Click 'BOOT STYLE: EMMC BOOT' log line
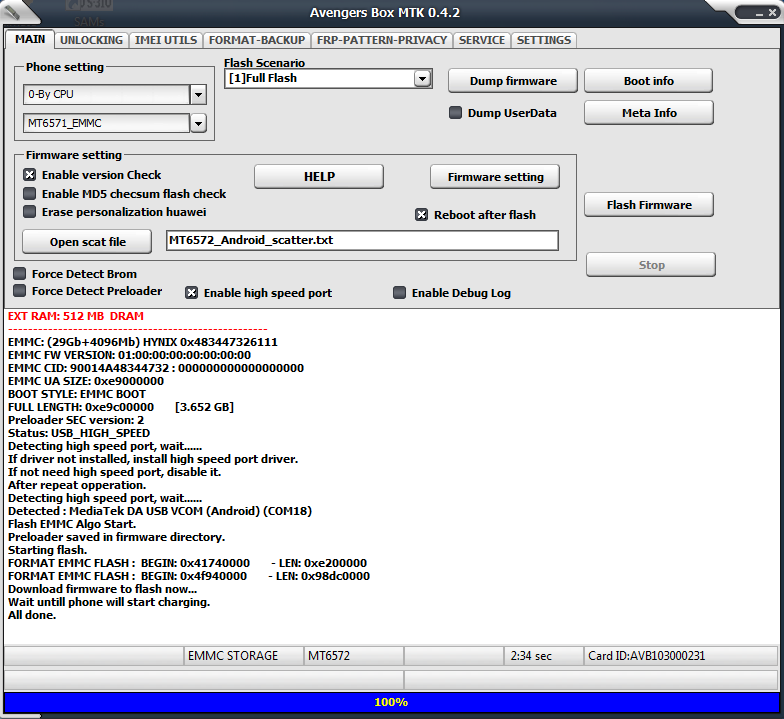The height and width of the screenshot is (719, 784). [77, 394]
